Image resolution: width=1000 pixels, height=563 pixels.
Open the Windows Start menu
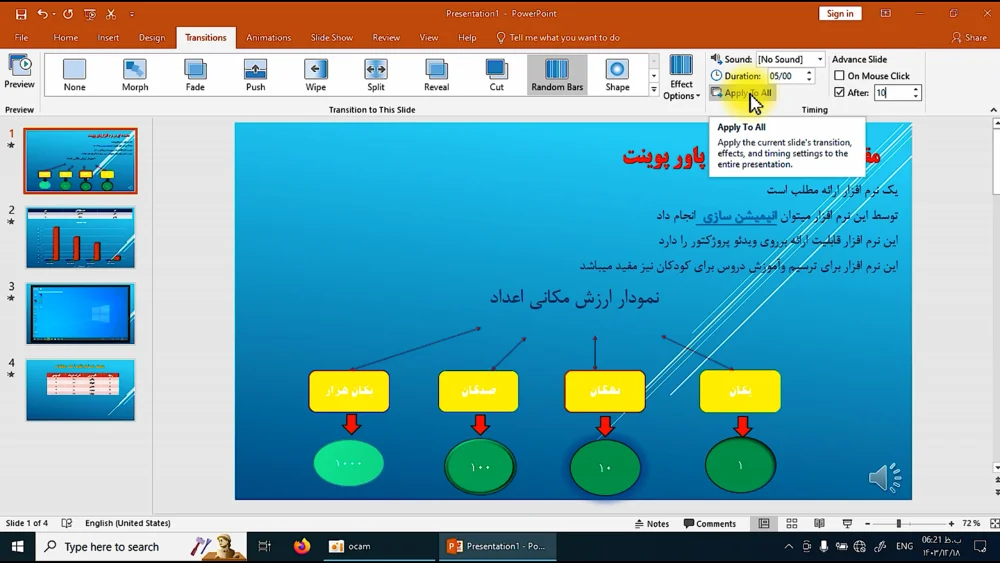point(17,546)
